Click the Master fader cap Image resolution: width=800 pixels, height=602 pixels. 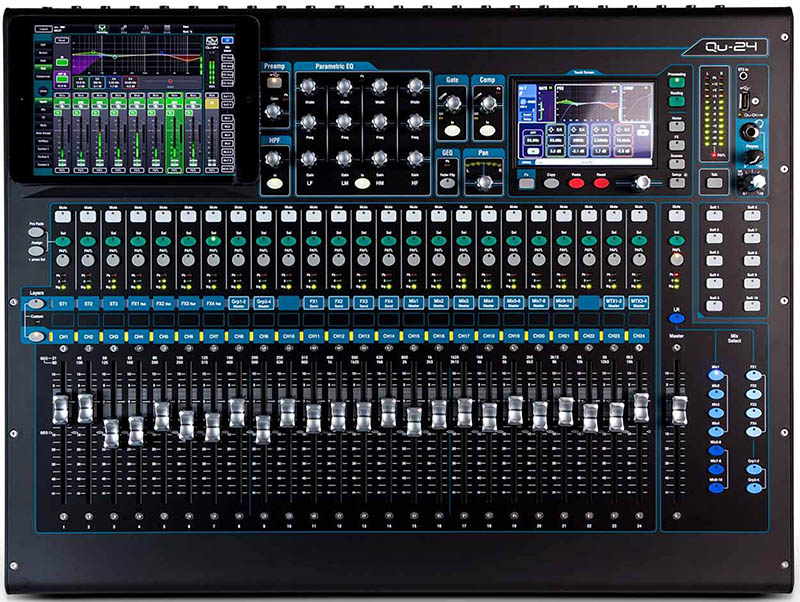(x=679, y=411)
